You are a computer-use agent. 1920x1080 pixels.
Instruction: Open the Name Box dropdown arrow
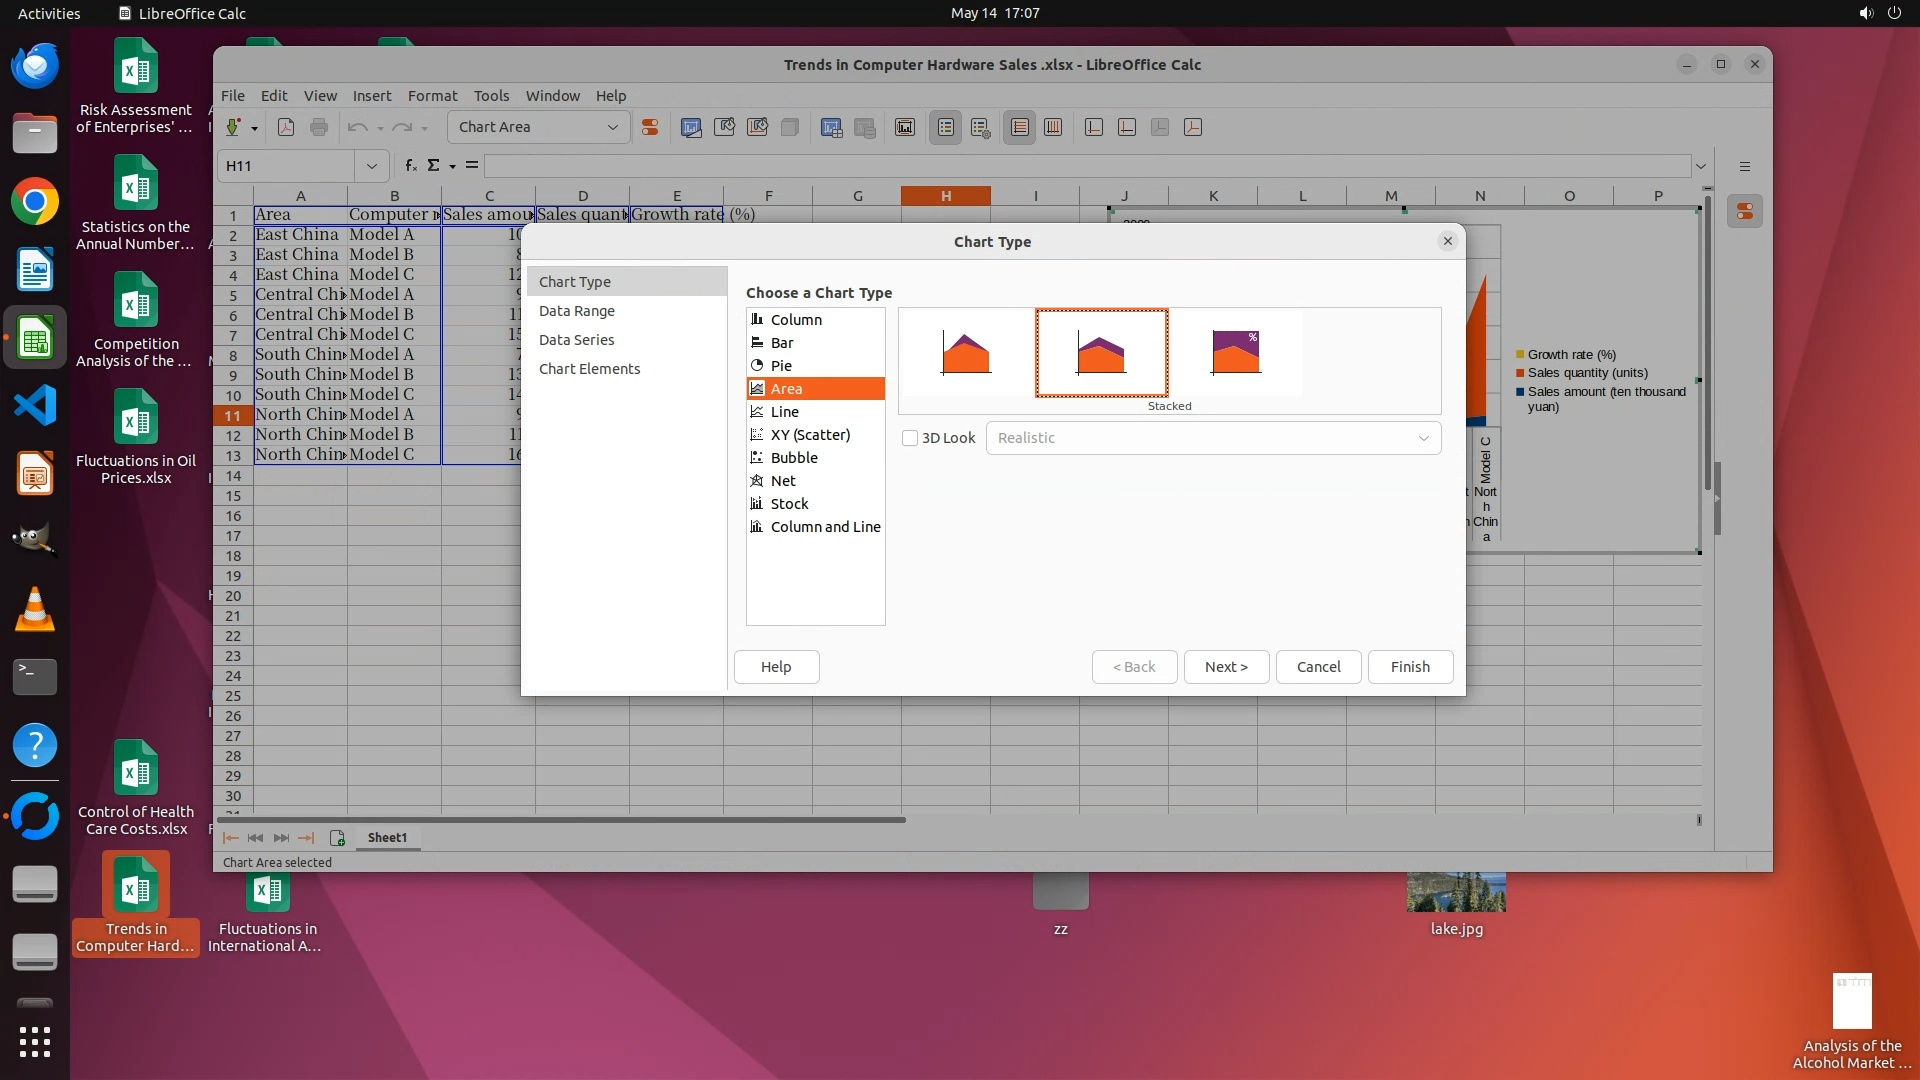(371, 166)
